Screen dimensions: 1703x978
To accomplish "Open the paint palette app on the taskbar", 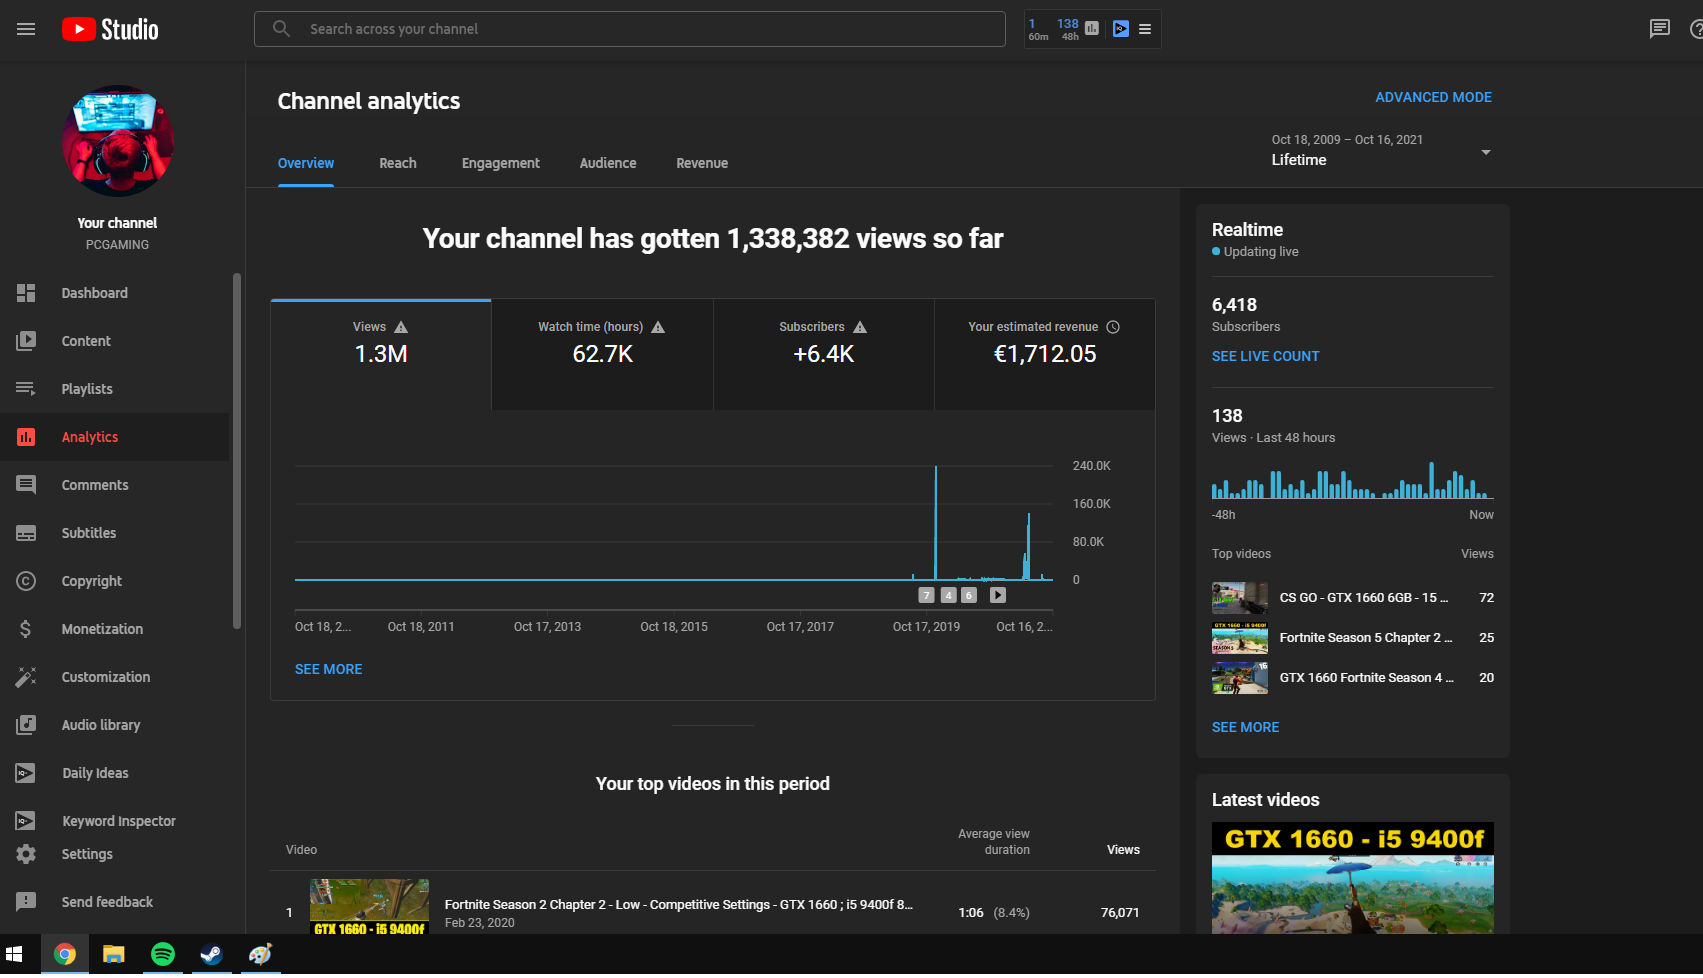I will [260, 955].
